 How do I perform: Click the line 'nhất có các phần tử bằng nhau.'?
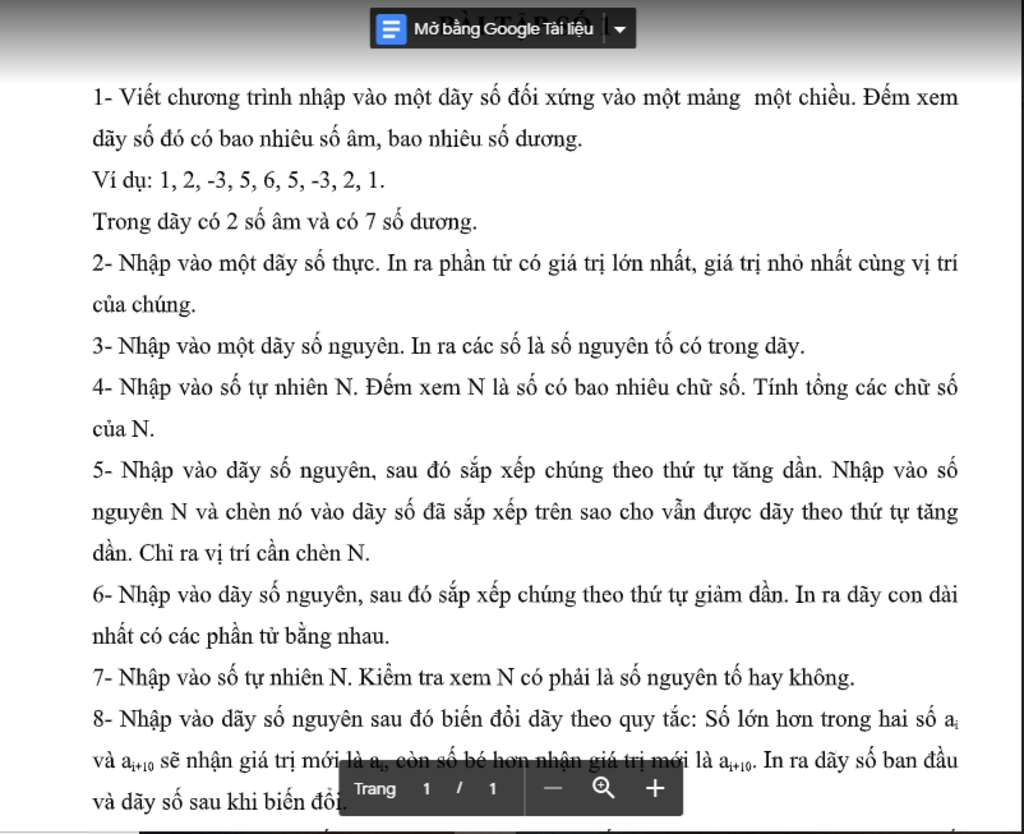[240, 636]
